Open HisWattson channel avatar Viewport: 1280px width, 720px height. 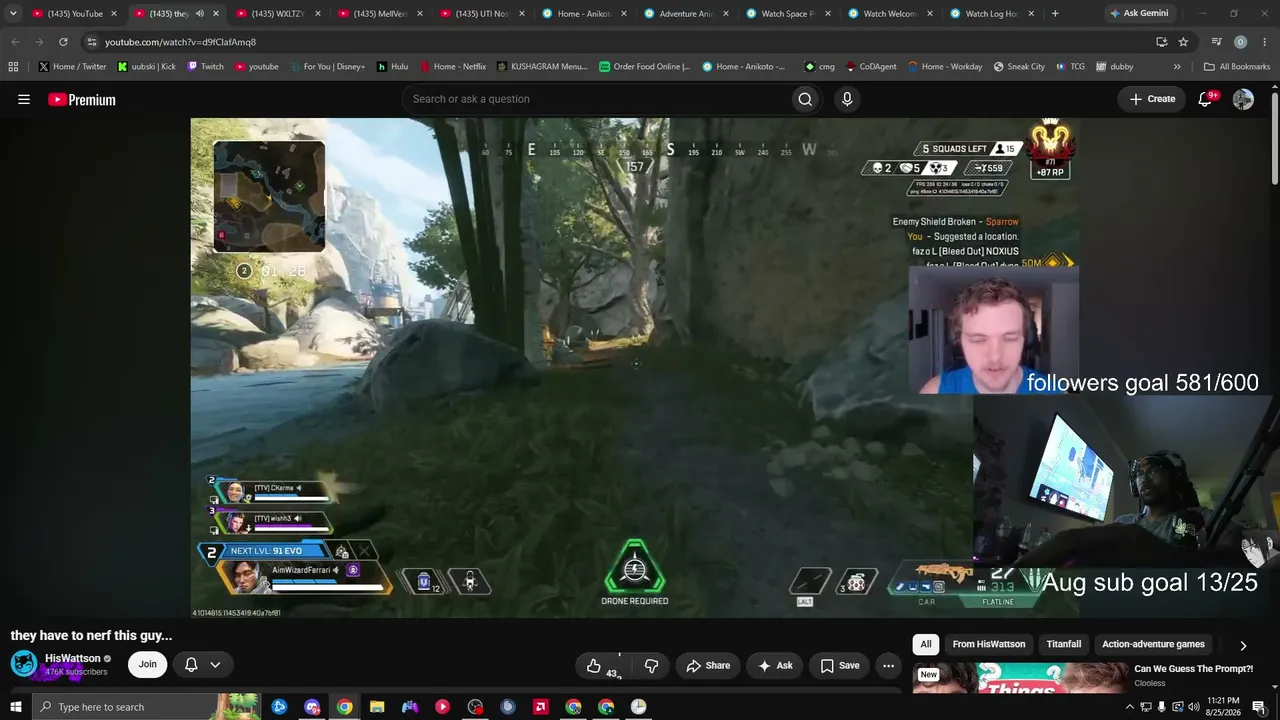click(x=23, y=664)
